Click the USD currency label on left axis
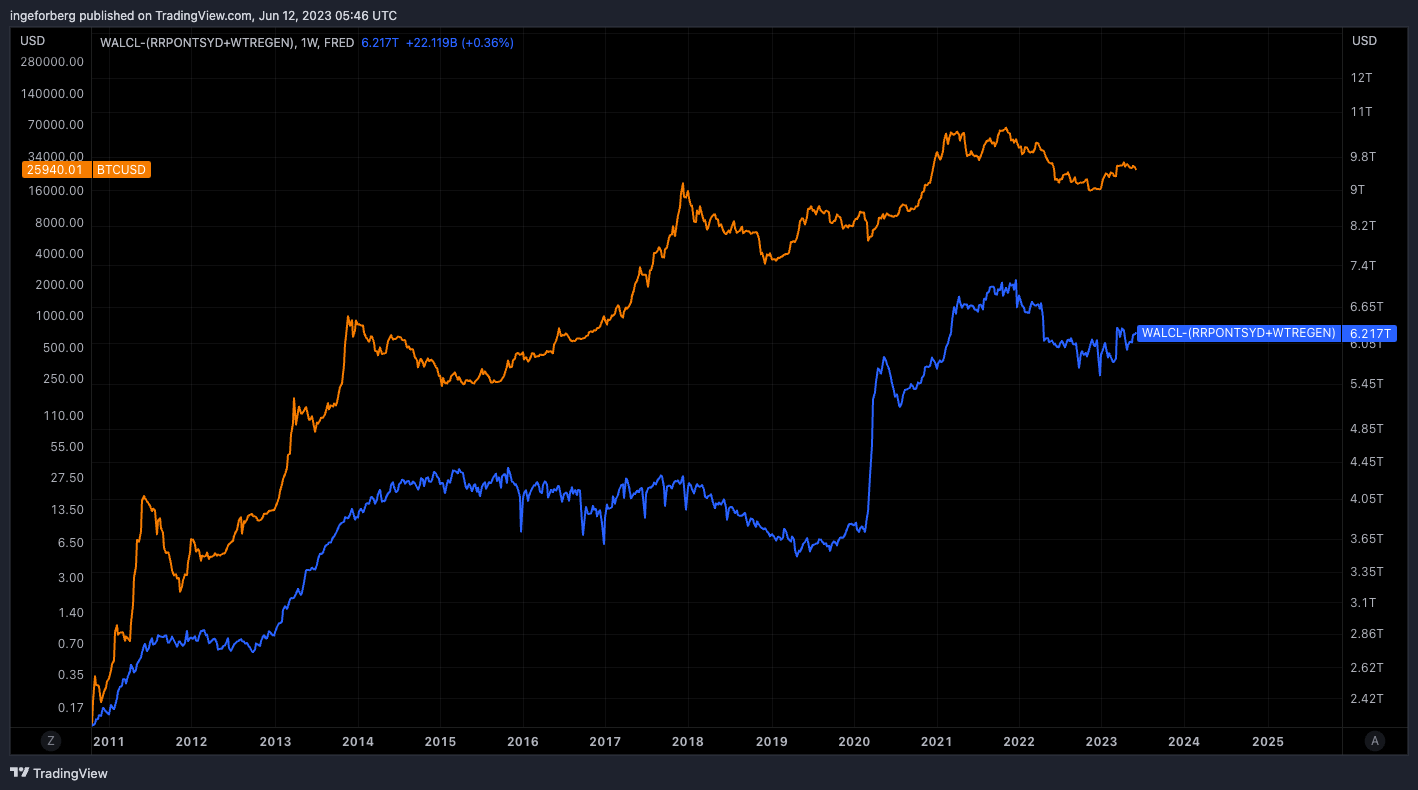Screen dimensions: 1418x790 pos(33,41)
